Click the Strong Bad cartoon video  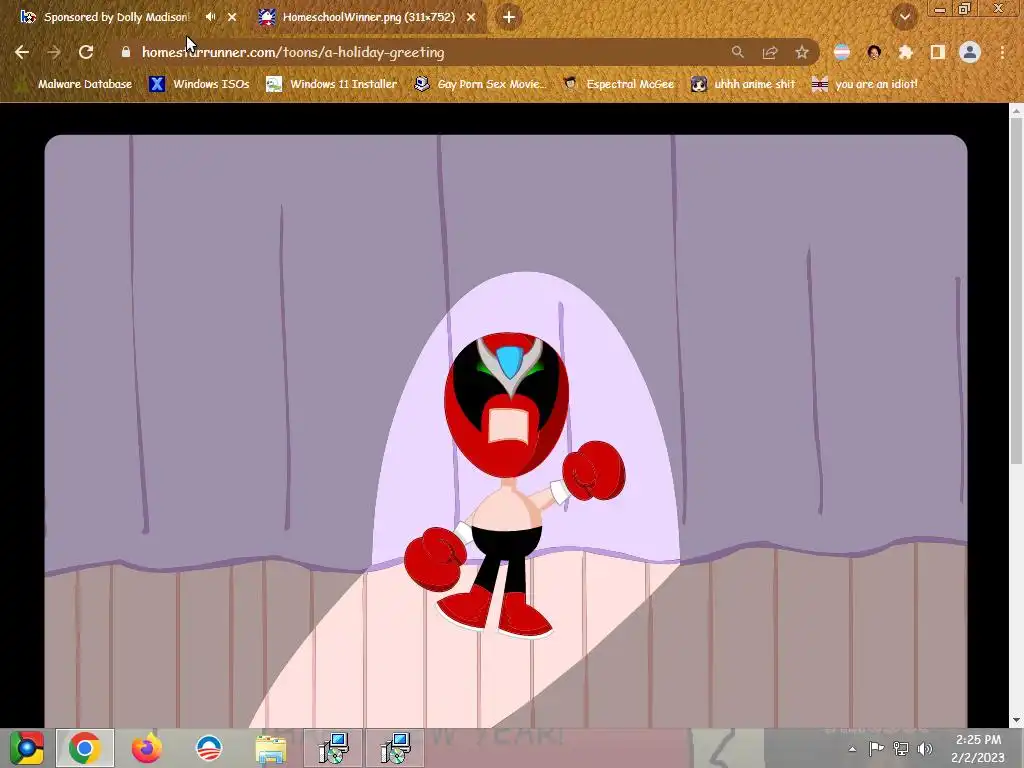pyautogui.click(x=505, y=431)
